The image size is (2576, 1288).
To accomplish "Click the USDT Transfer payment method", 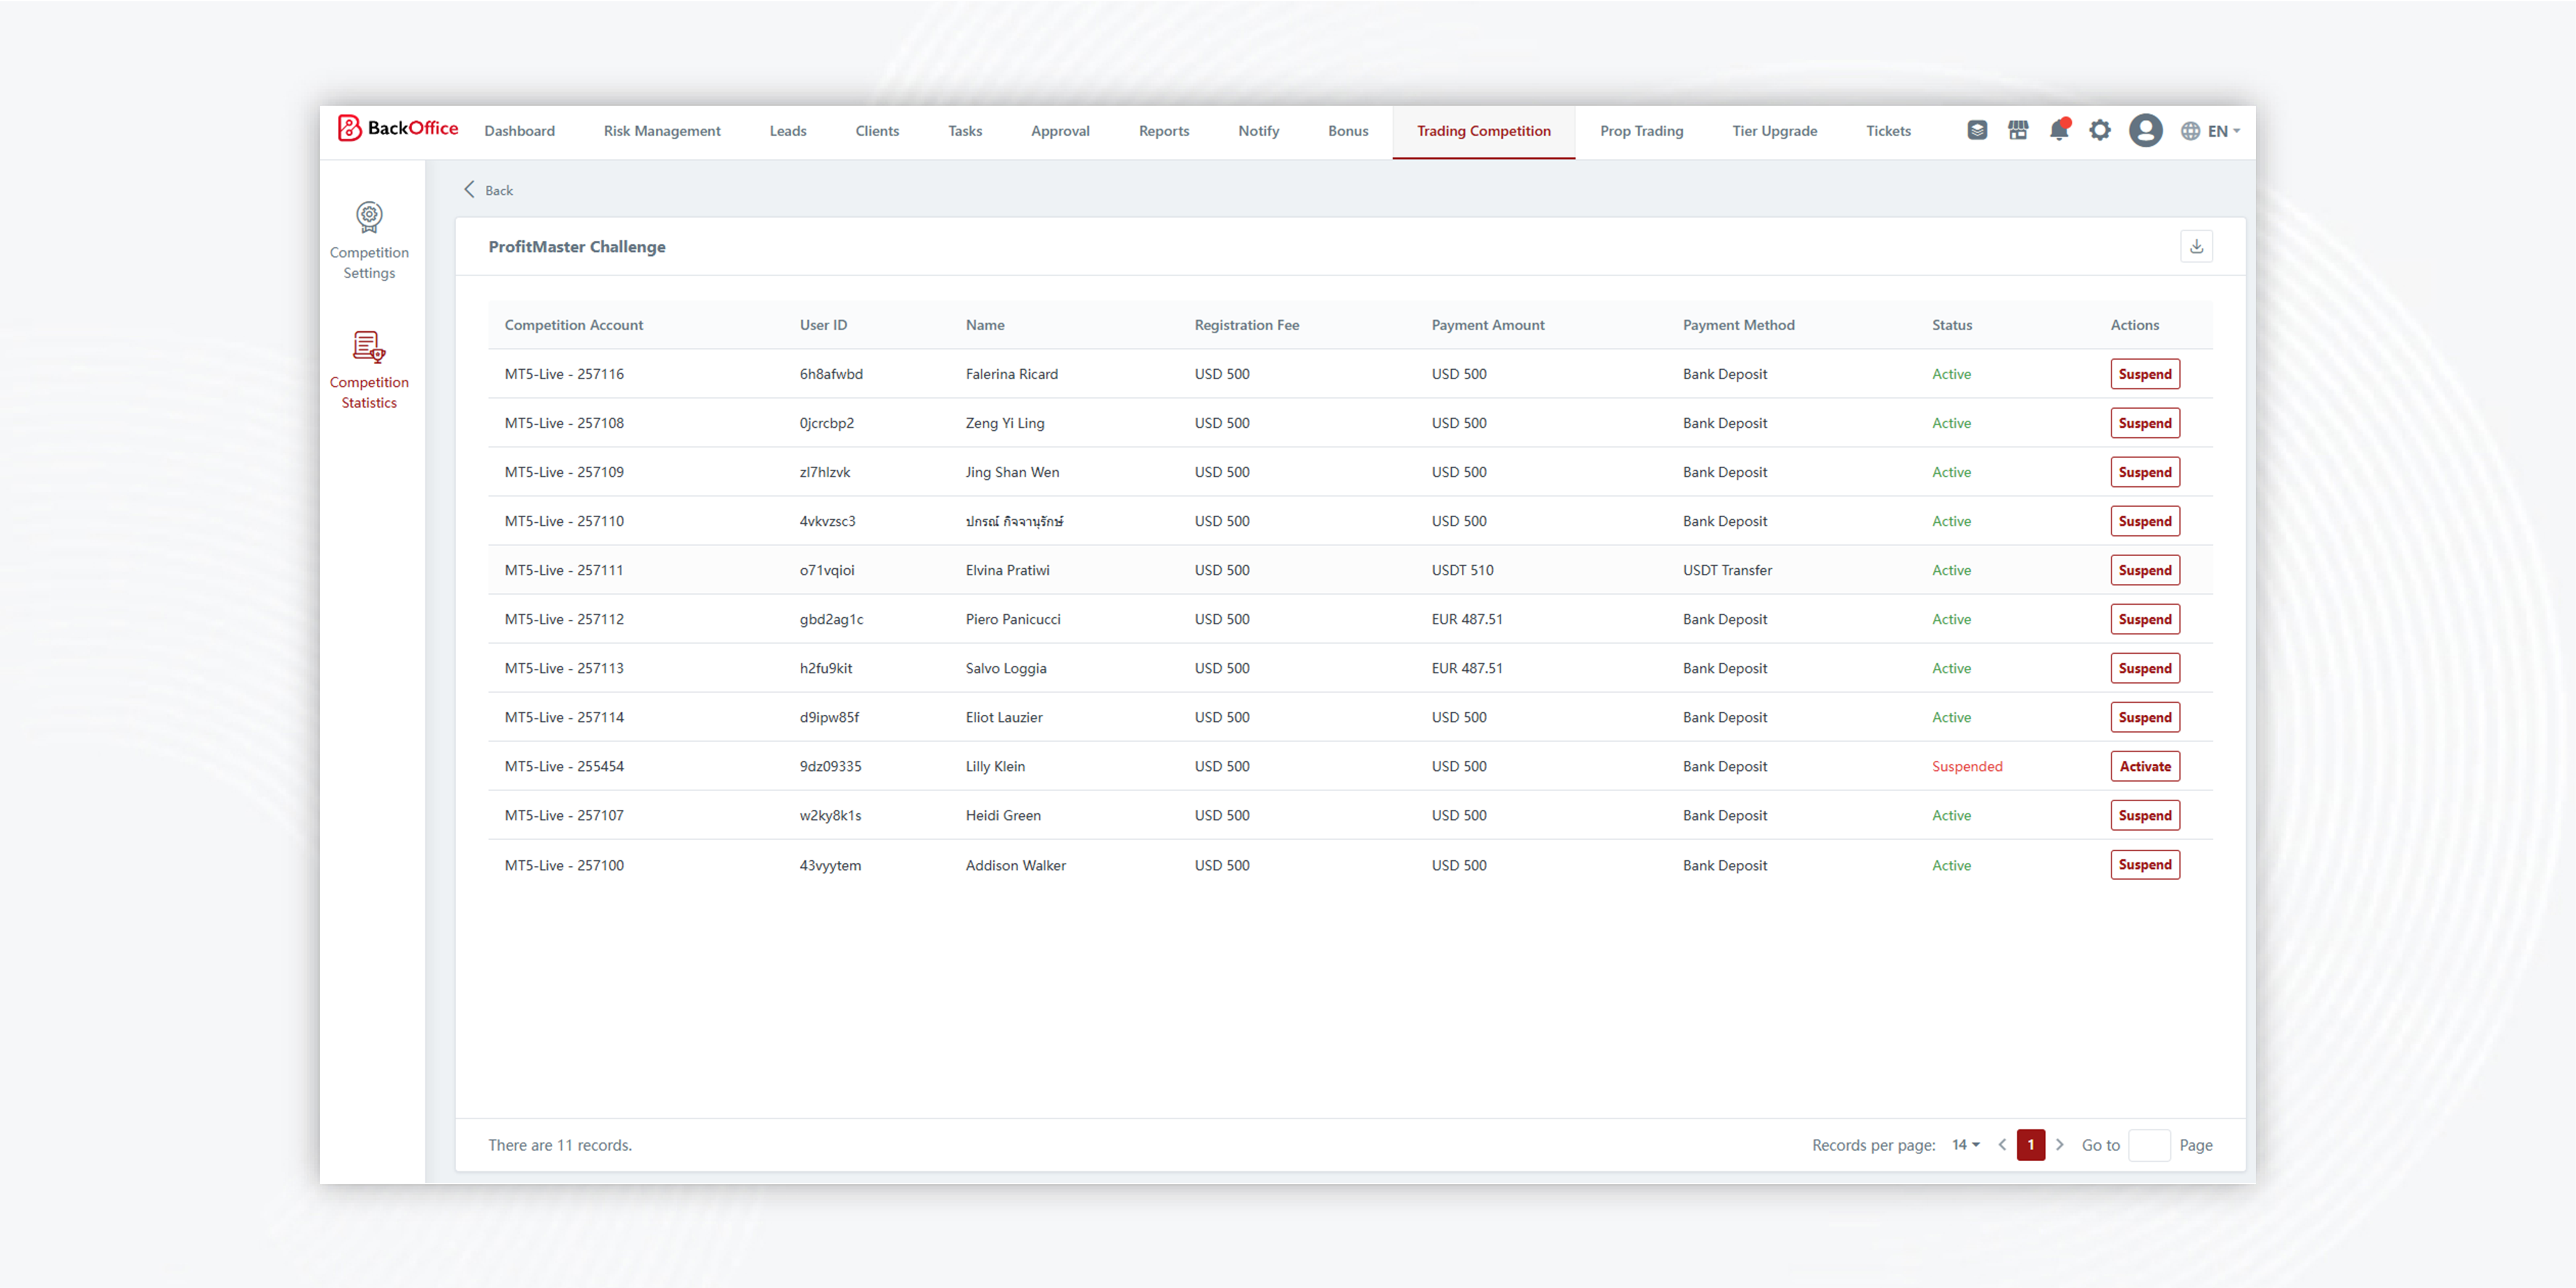I will (x=1727, y=570).
